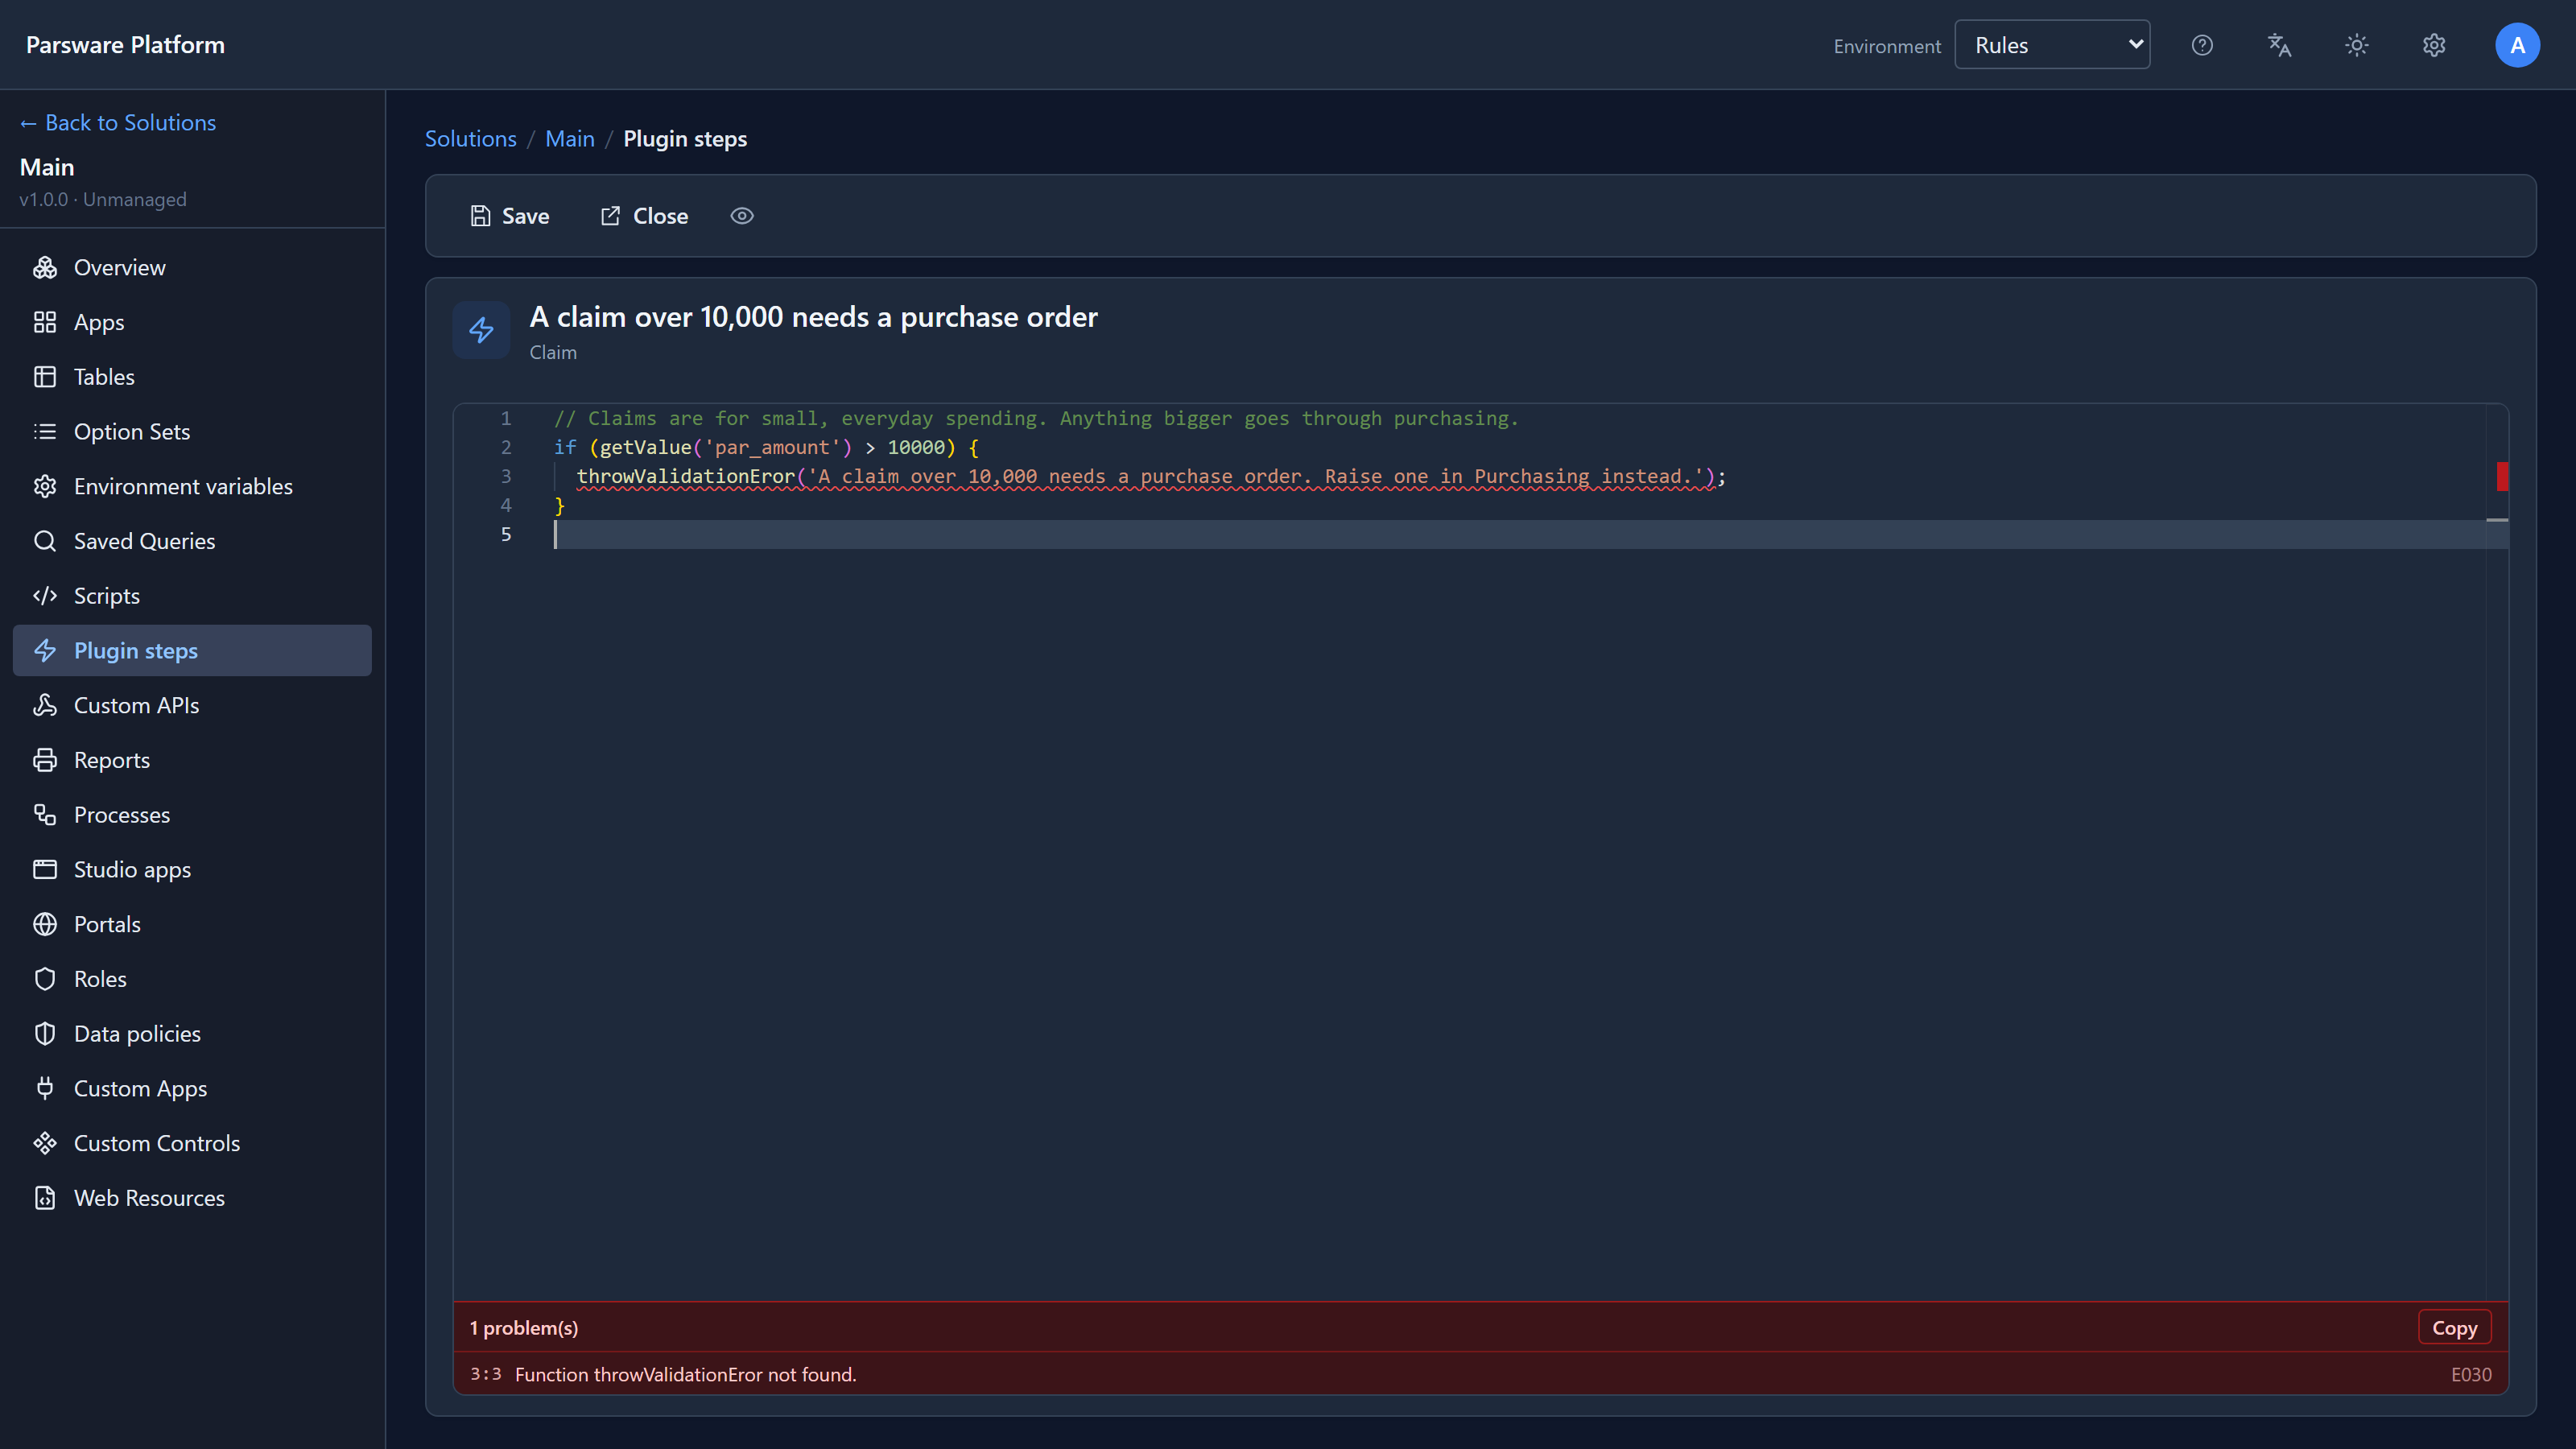Viewport: 2576px width, 1449px height.
Task: Click the lightning badge beside the step title
Action: [x=481, y=330]
